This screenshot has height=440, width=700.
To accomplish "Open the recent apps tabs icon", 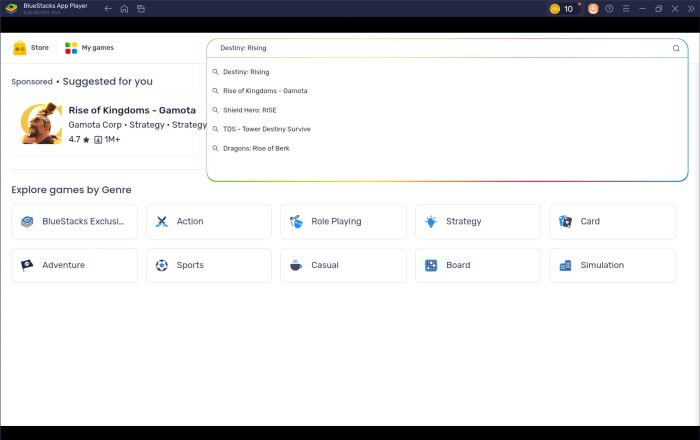I will (x=141, y=8).
